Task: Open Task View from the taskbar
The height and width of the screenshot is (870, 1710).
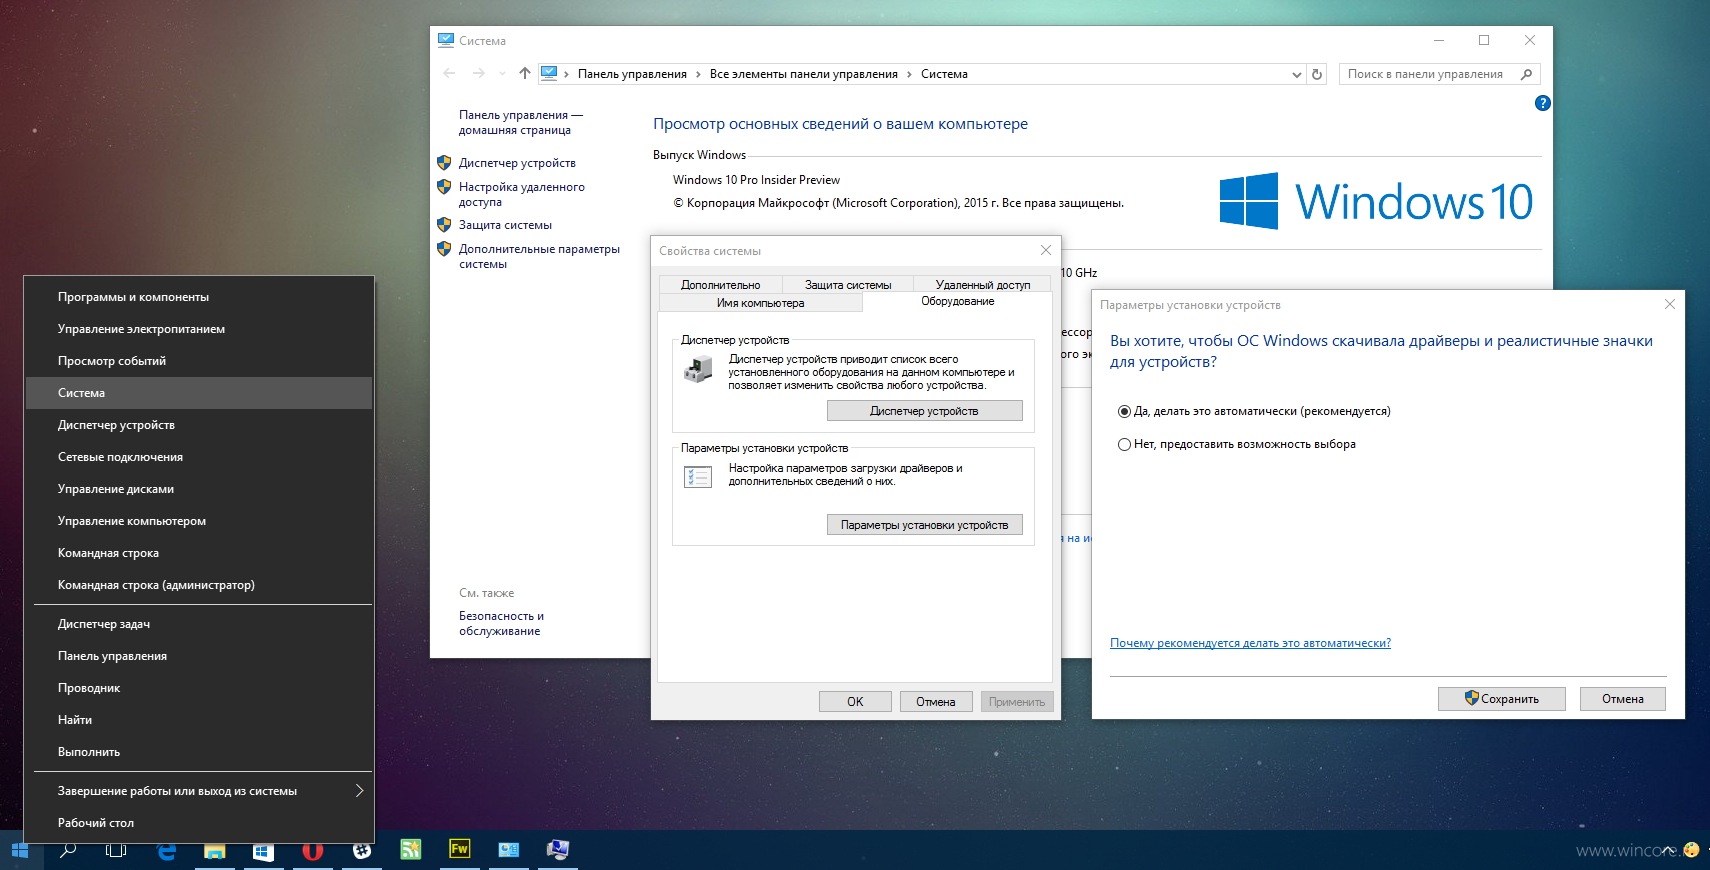Action: point(116,850)
